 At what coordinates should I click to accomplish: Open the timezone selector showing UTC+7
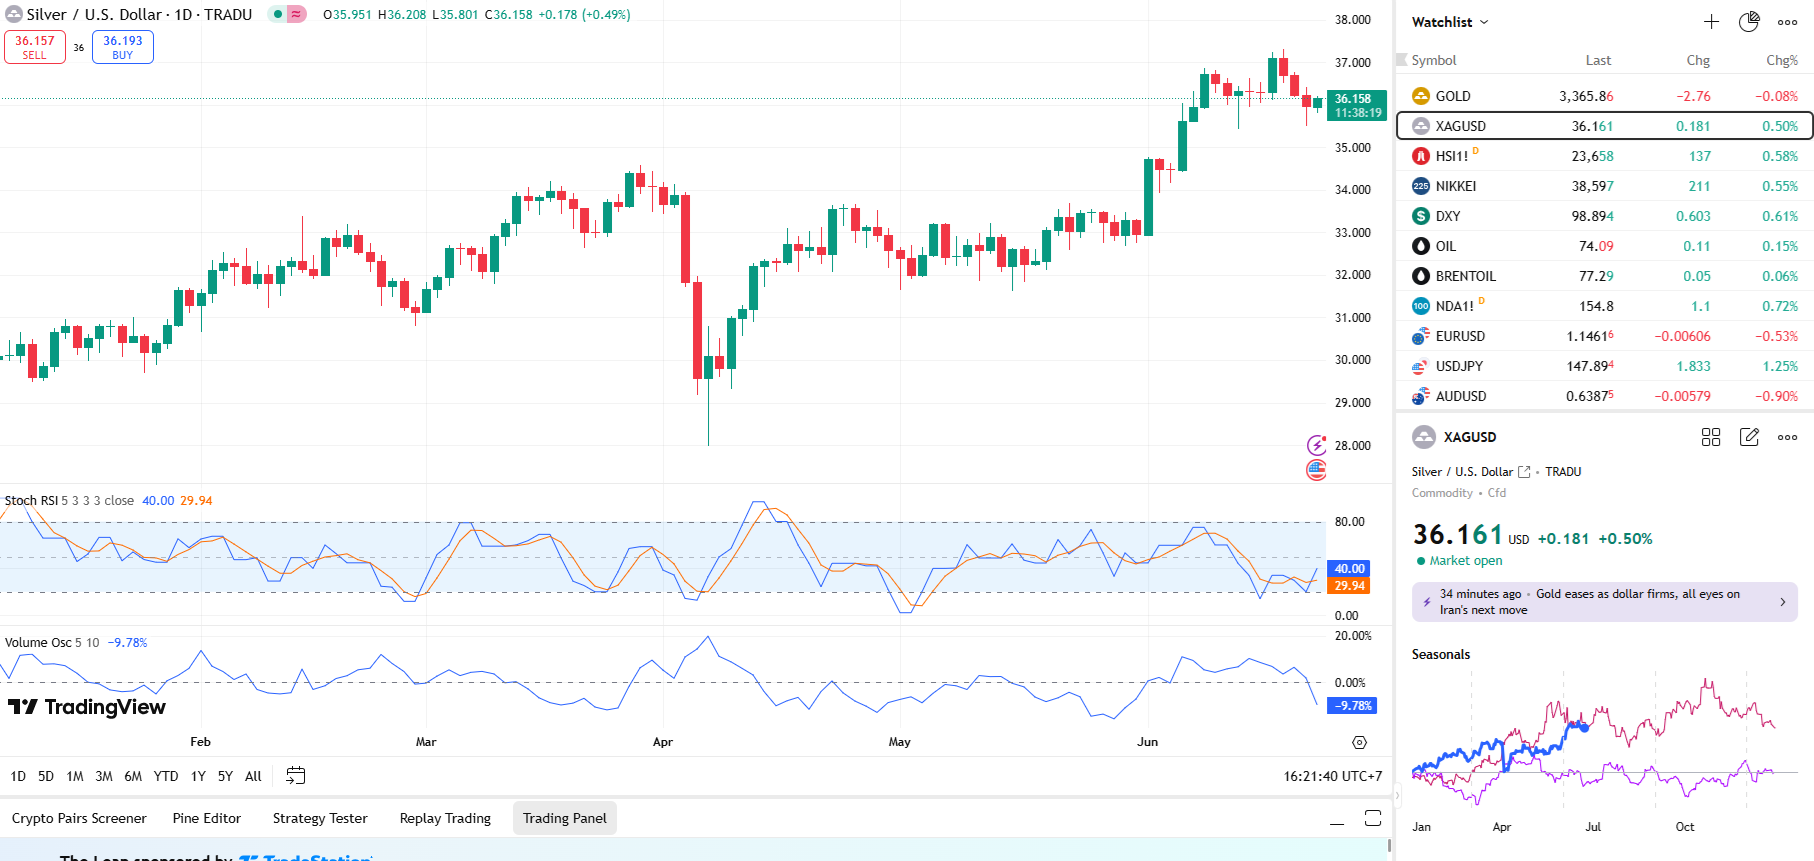click(x=1333, y=776)
